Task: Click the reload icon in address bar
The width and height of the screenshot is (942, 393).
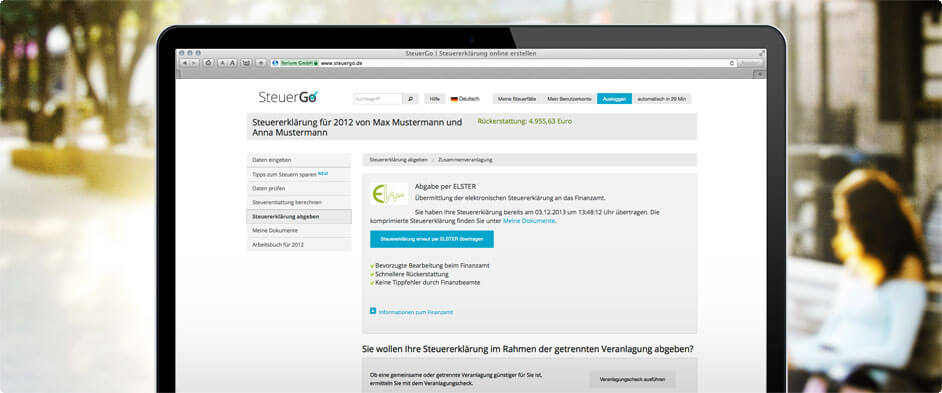Action: (732, 63)
